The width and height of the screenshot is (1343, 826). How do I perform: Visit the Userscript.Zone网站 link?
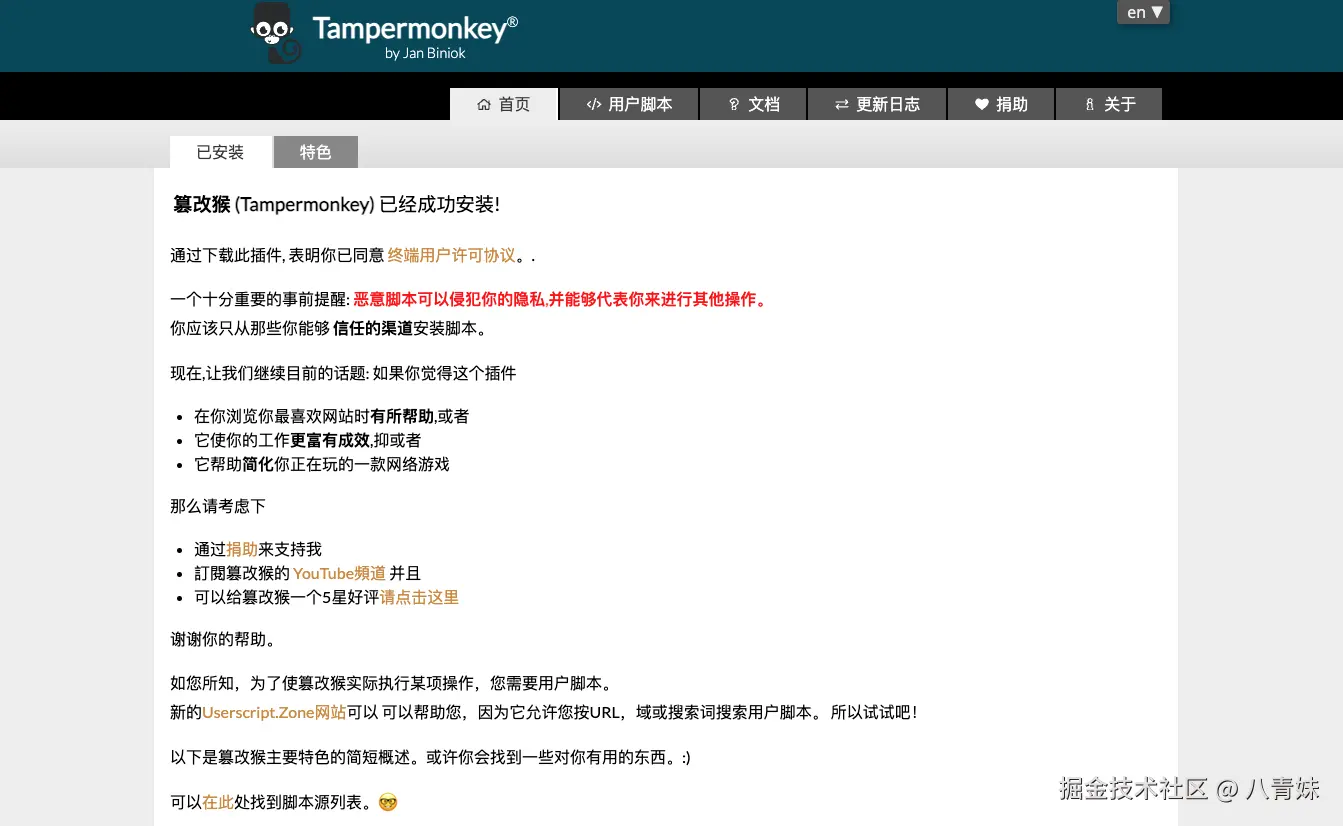tap(274, 712)
